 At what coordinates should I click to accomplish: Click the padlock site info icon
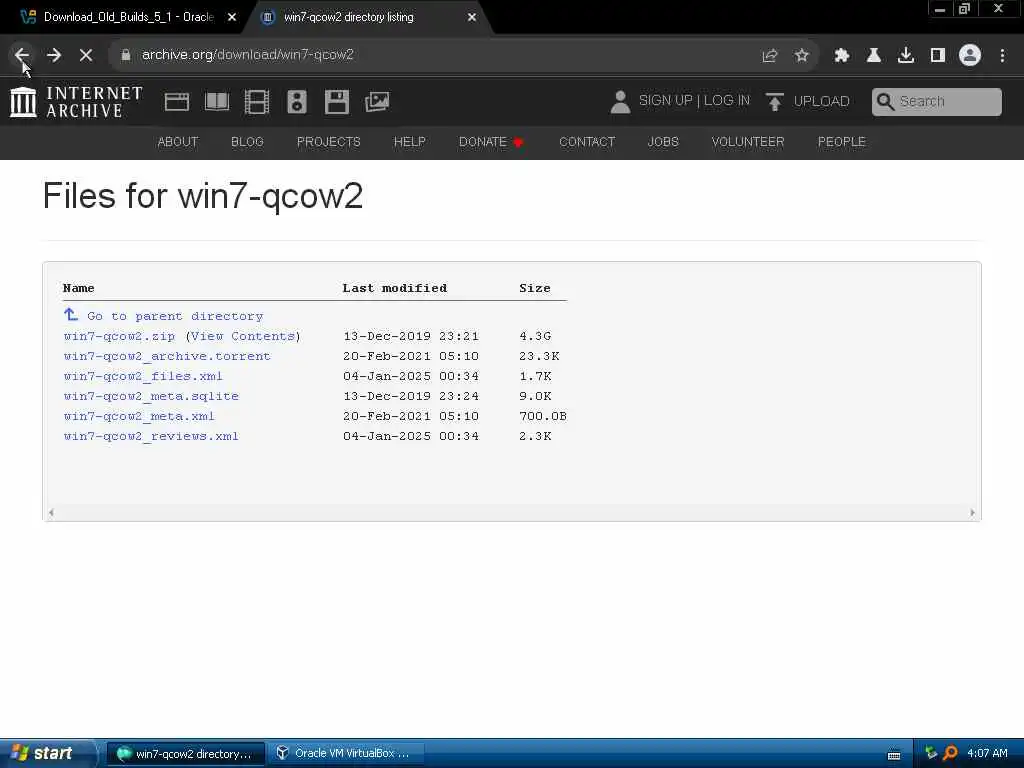pyautogui.click(x=125, y=55)
